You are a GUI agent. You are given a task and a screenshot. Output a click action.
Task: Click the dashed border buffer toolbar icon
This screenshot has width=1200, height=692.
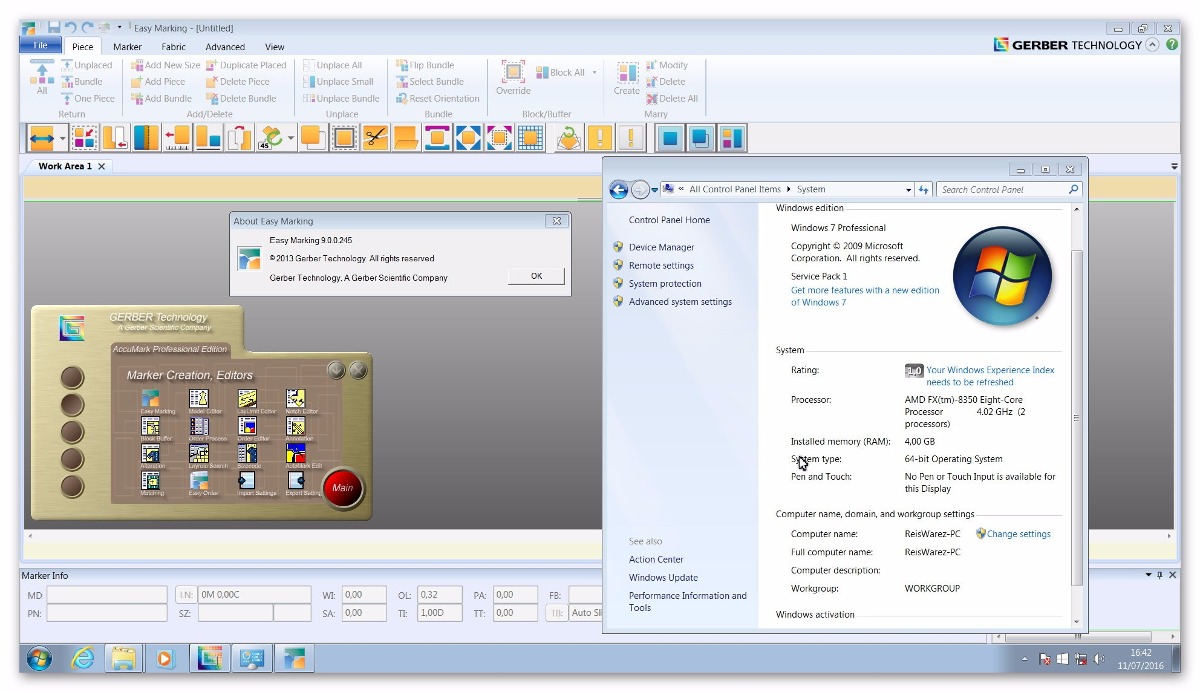point(344,137)
